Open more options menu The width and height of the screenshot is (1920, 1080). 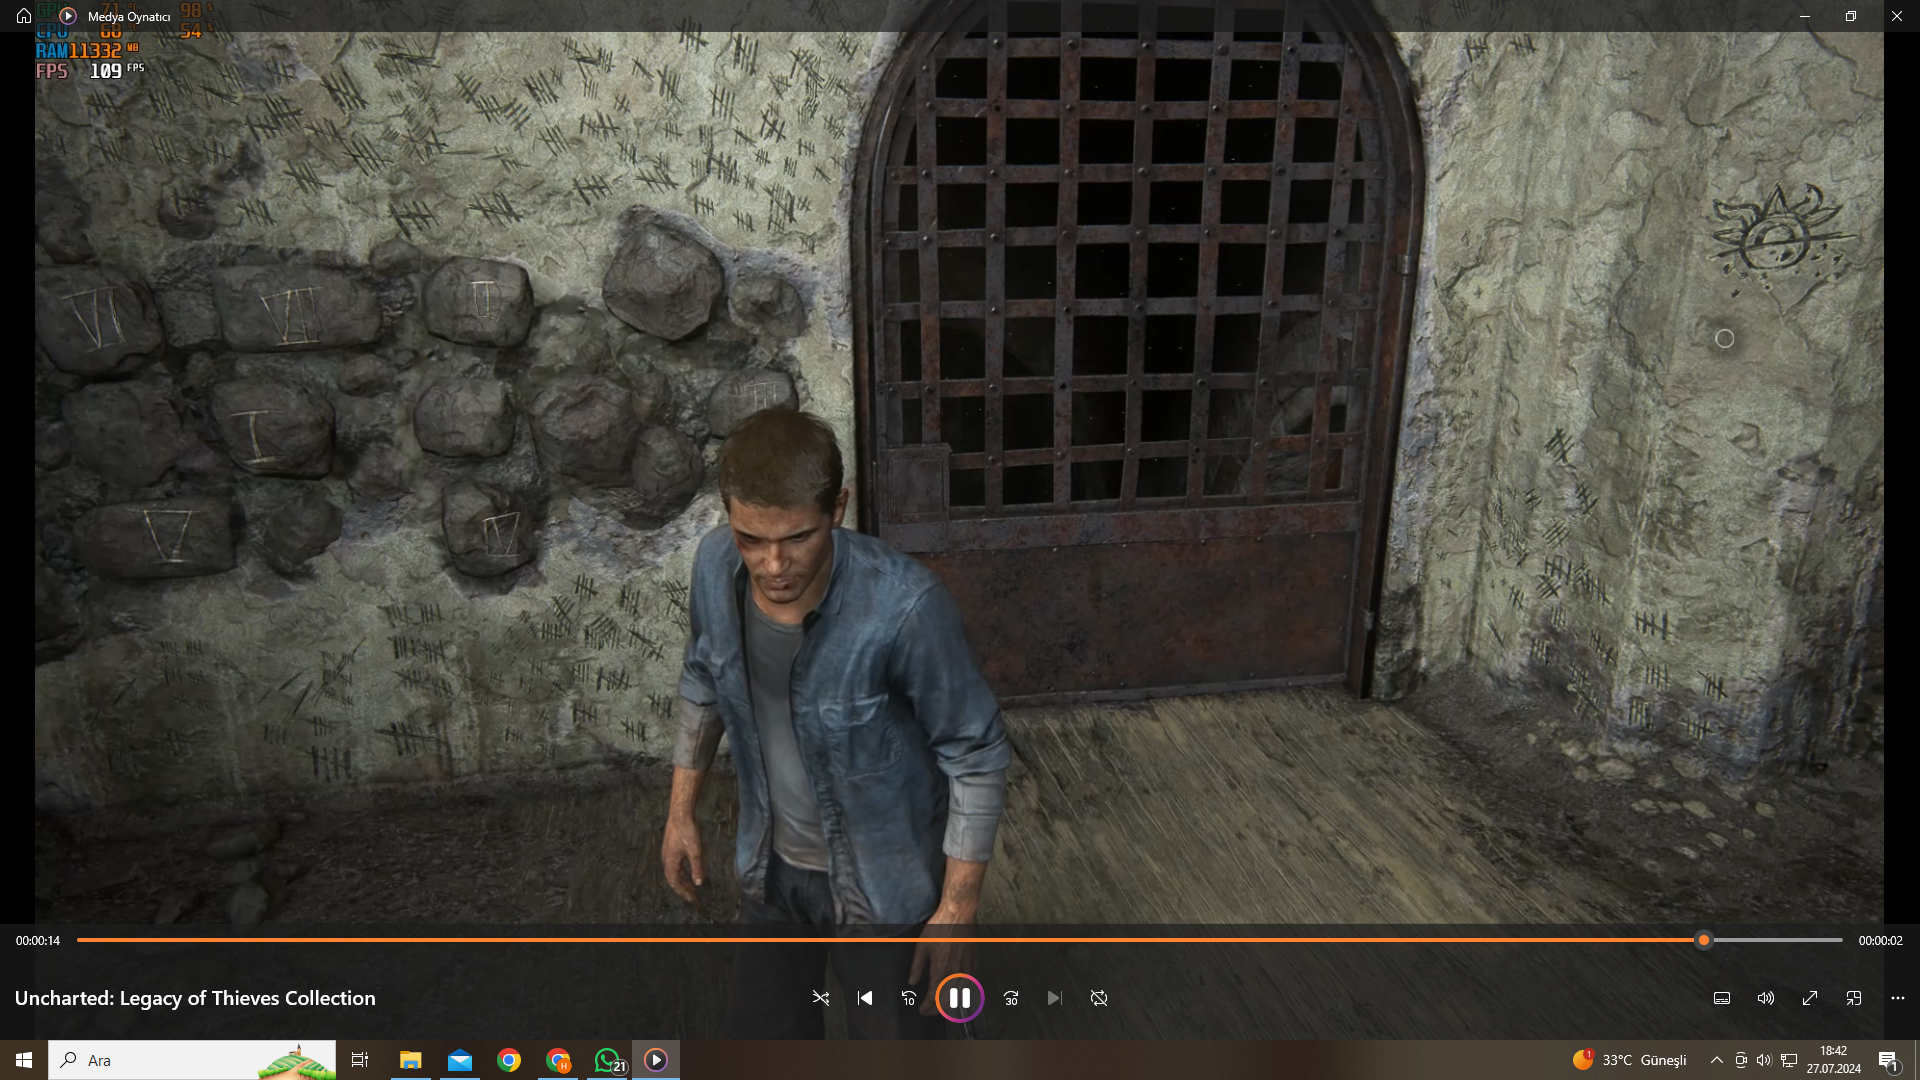click(x=1898, y=998)
